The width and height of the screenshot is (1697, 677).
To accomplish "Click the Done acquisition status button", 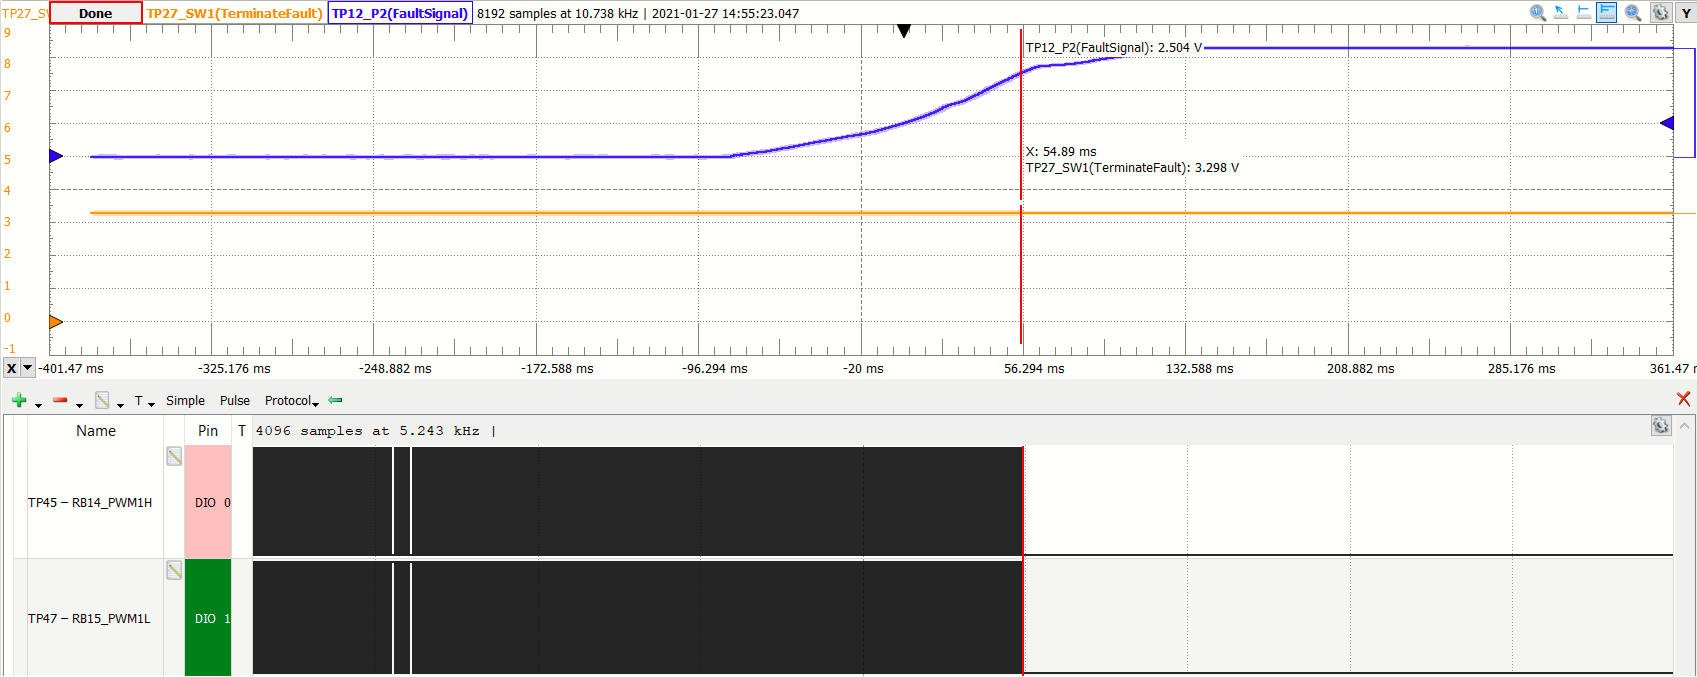I will (x=96, y=13).
